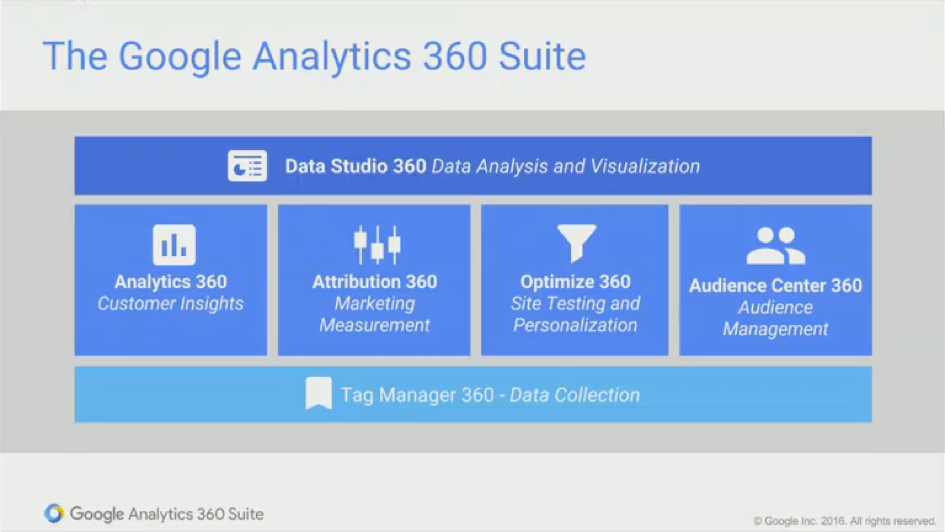Screen dimensions: 945x532
Task: Click the Google Analytics 360 Suite logo ring
Action: tap(54, 513)
